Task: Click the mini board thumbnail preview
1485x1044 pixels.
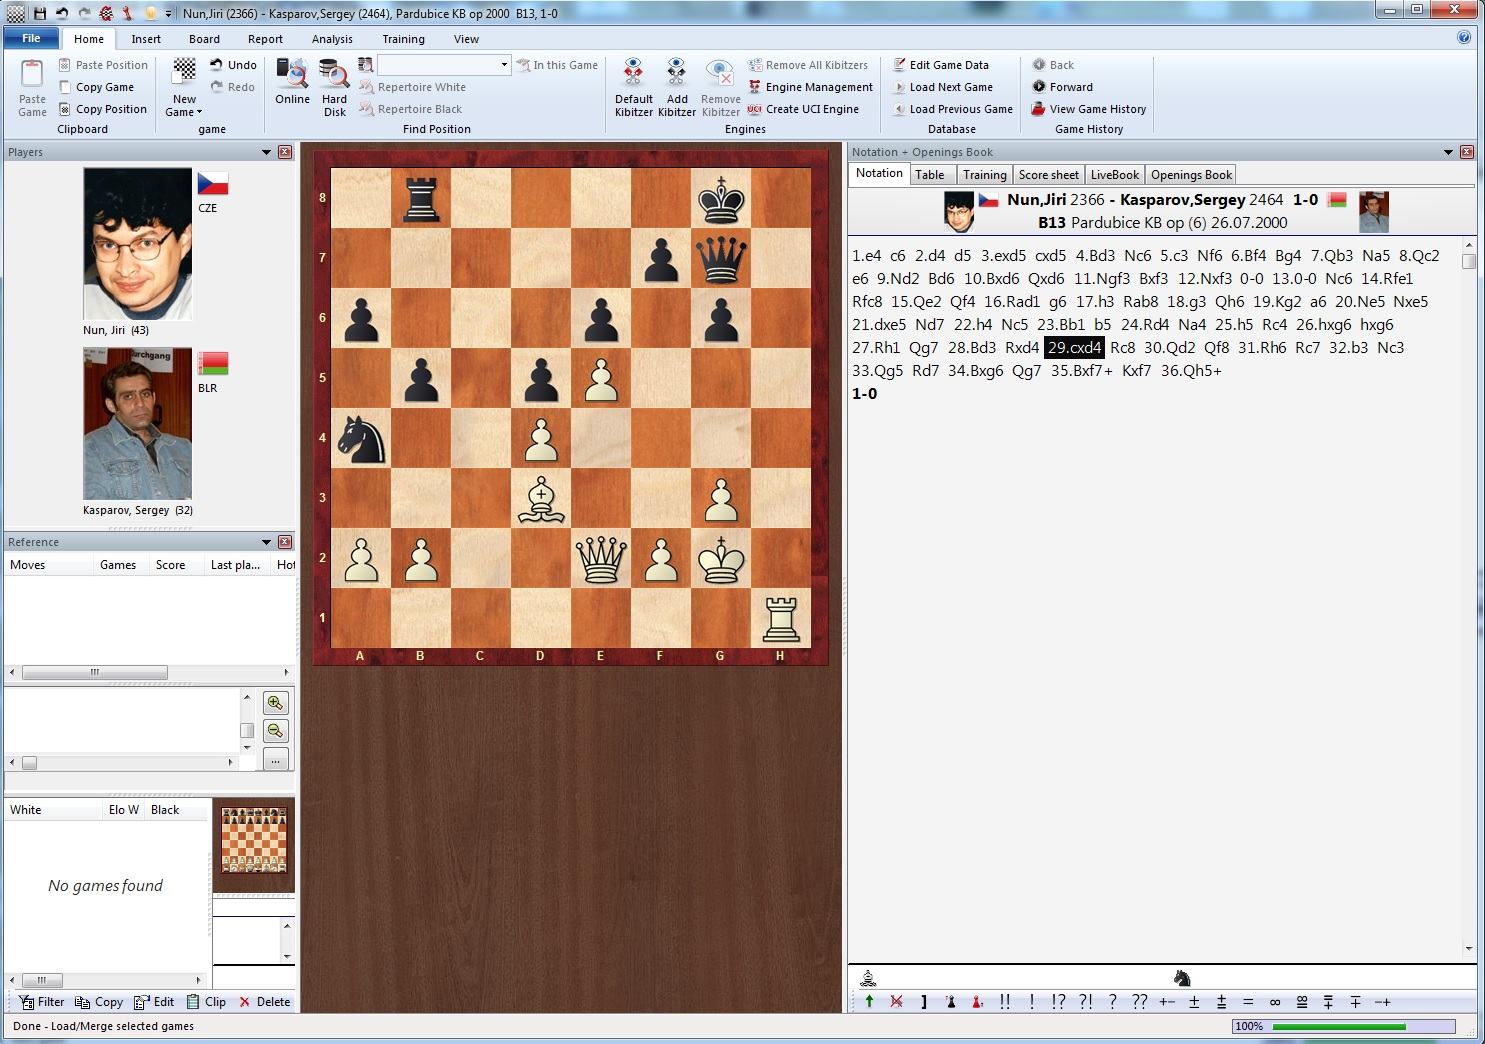Action: [x=254, y=840]
